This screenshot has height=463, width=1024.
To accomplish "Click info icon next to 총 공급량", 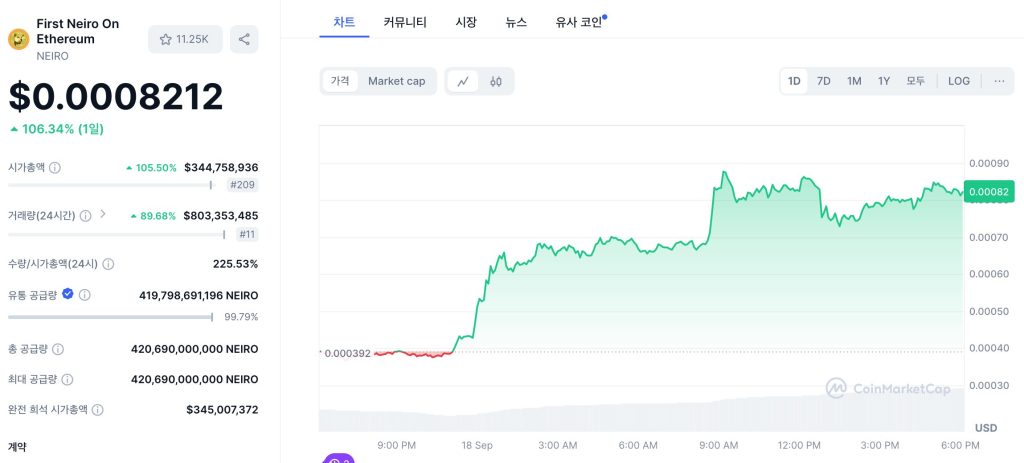I will 58,349.
